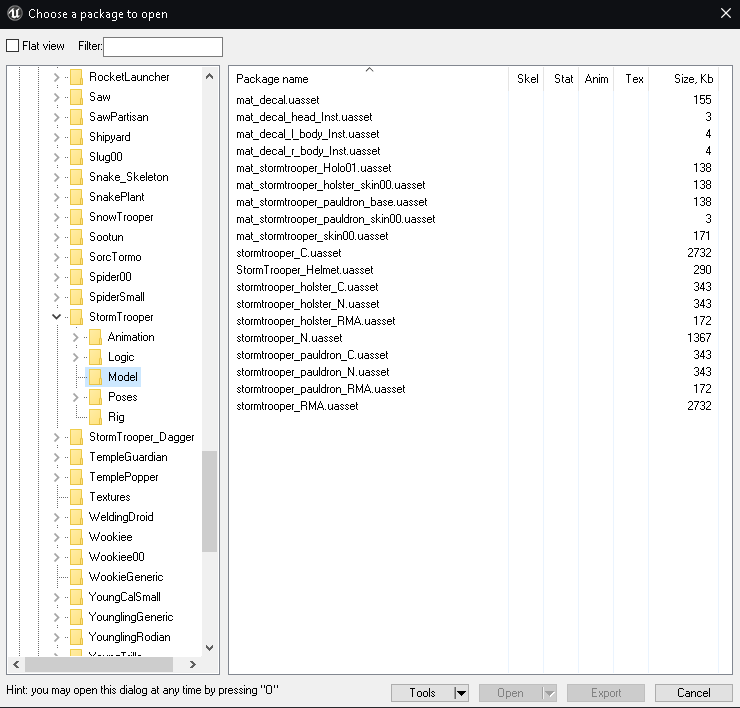Expand the Animation subfolder chevron
This screenshot has width=740, height=708.
click(x=76, y=337)
